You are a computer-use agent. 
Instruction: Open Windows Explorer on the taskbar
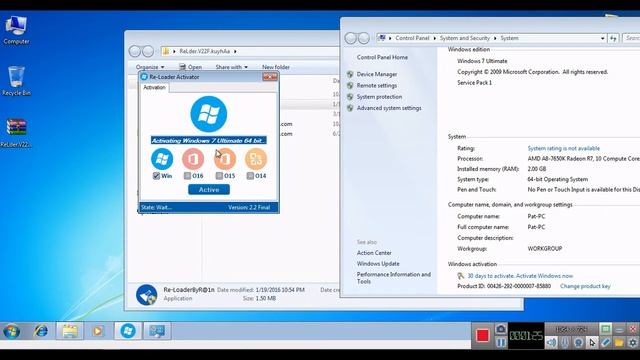[x=70, y=331]
